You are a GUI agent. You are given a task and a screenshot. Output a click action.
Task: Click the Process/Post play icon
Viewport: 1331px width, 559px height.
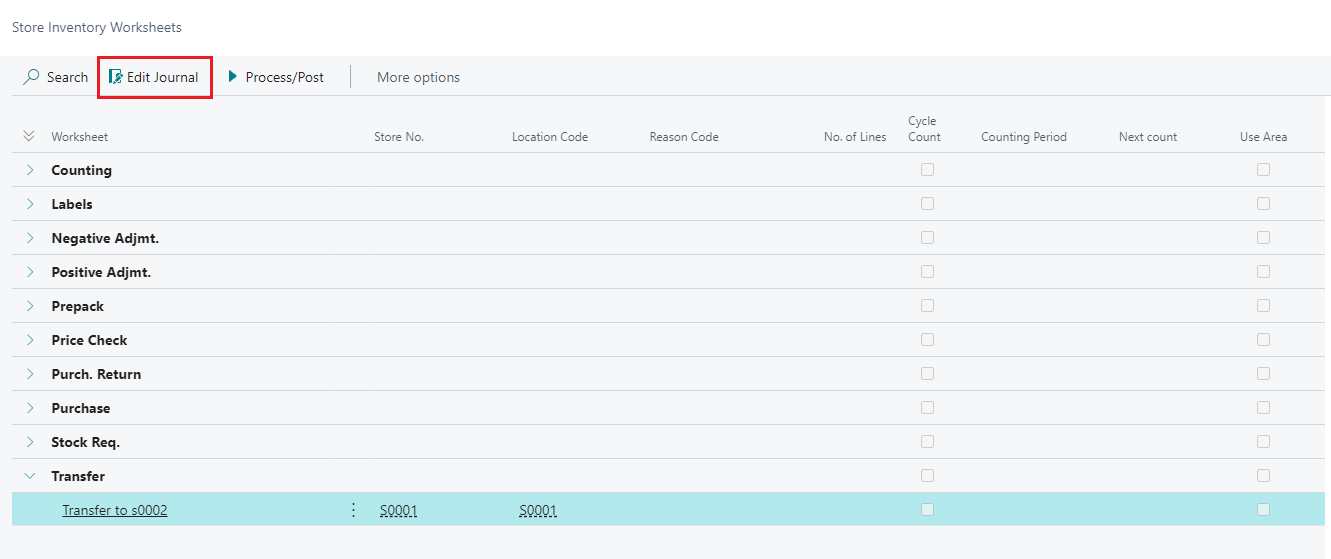pos(233,77)
